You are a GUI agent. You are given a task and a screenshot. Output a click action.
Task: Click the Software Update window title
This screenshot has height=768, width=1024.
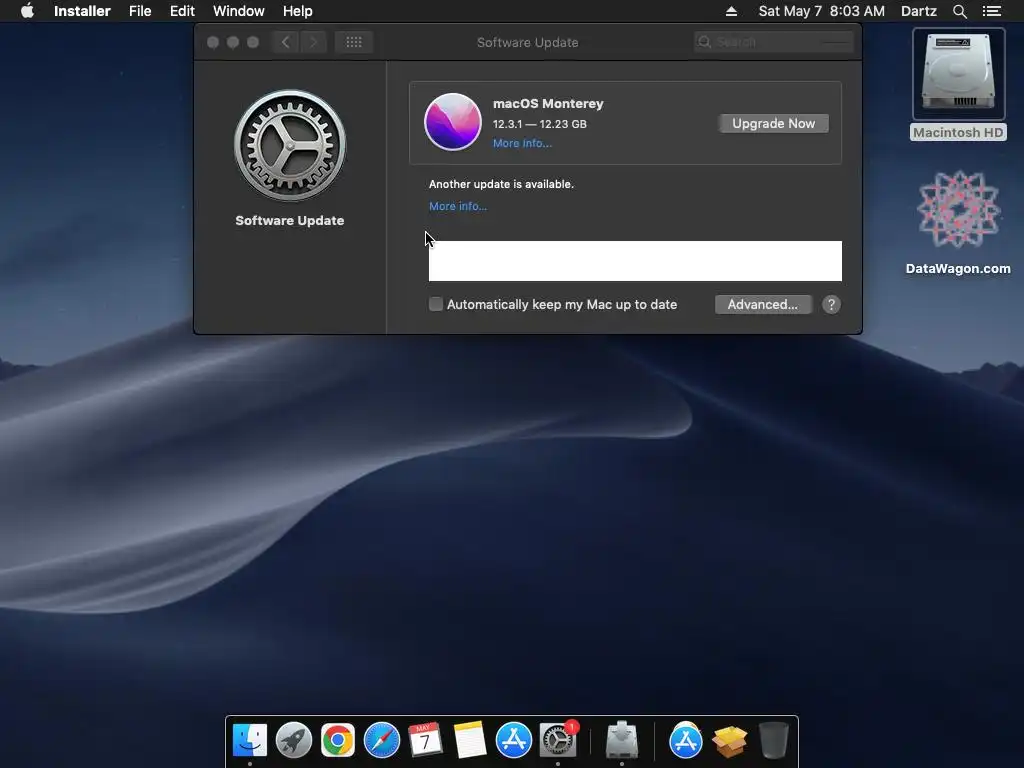click(x=528, y=42)
